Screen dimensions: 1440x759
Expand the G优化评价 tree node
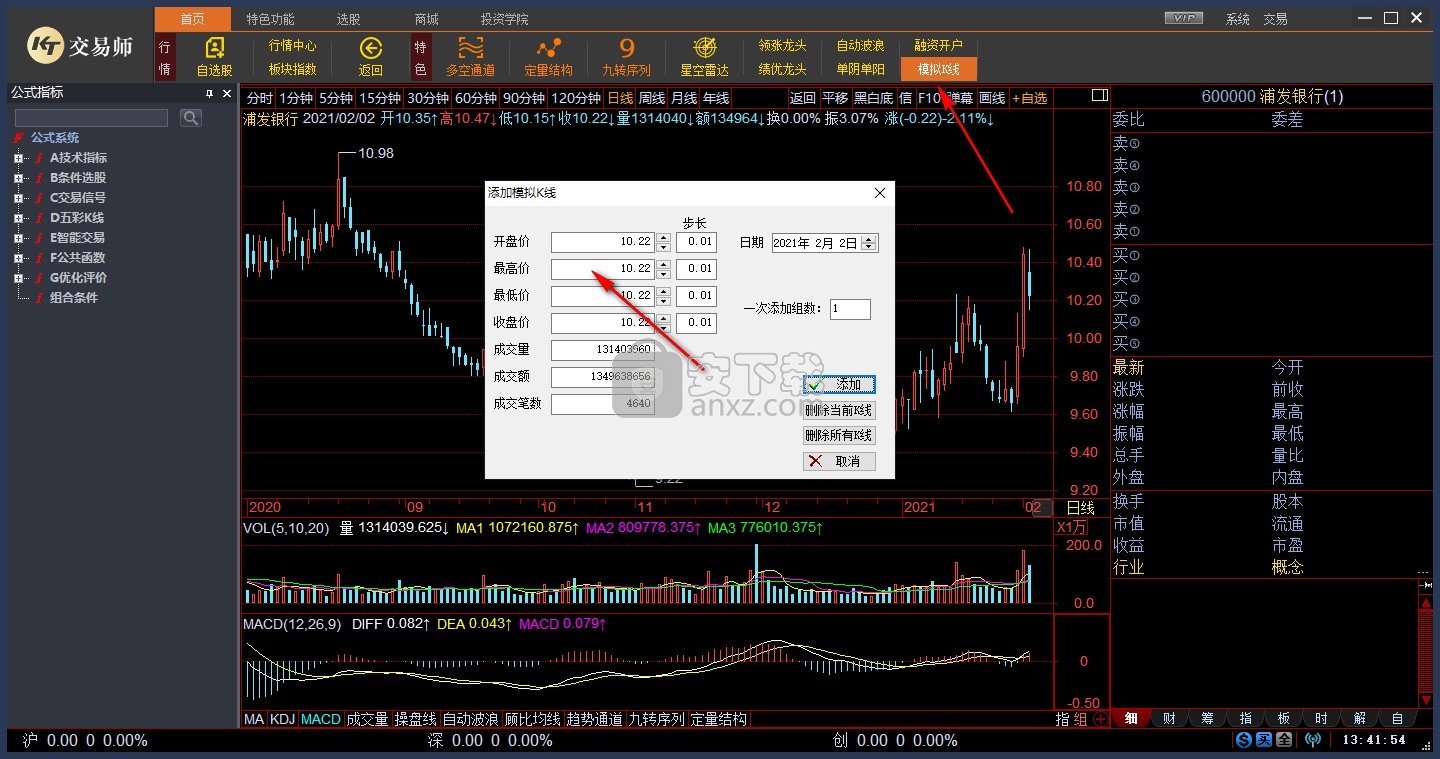click(18, 278)
